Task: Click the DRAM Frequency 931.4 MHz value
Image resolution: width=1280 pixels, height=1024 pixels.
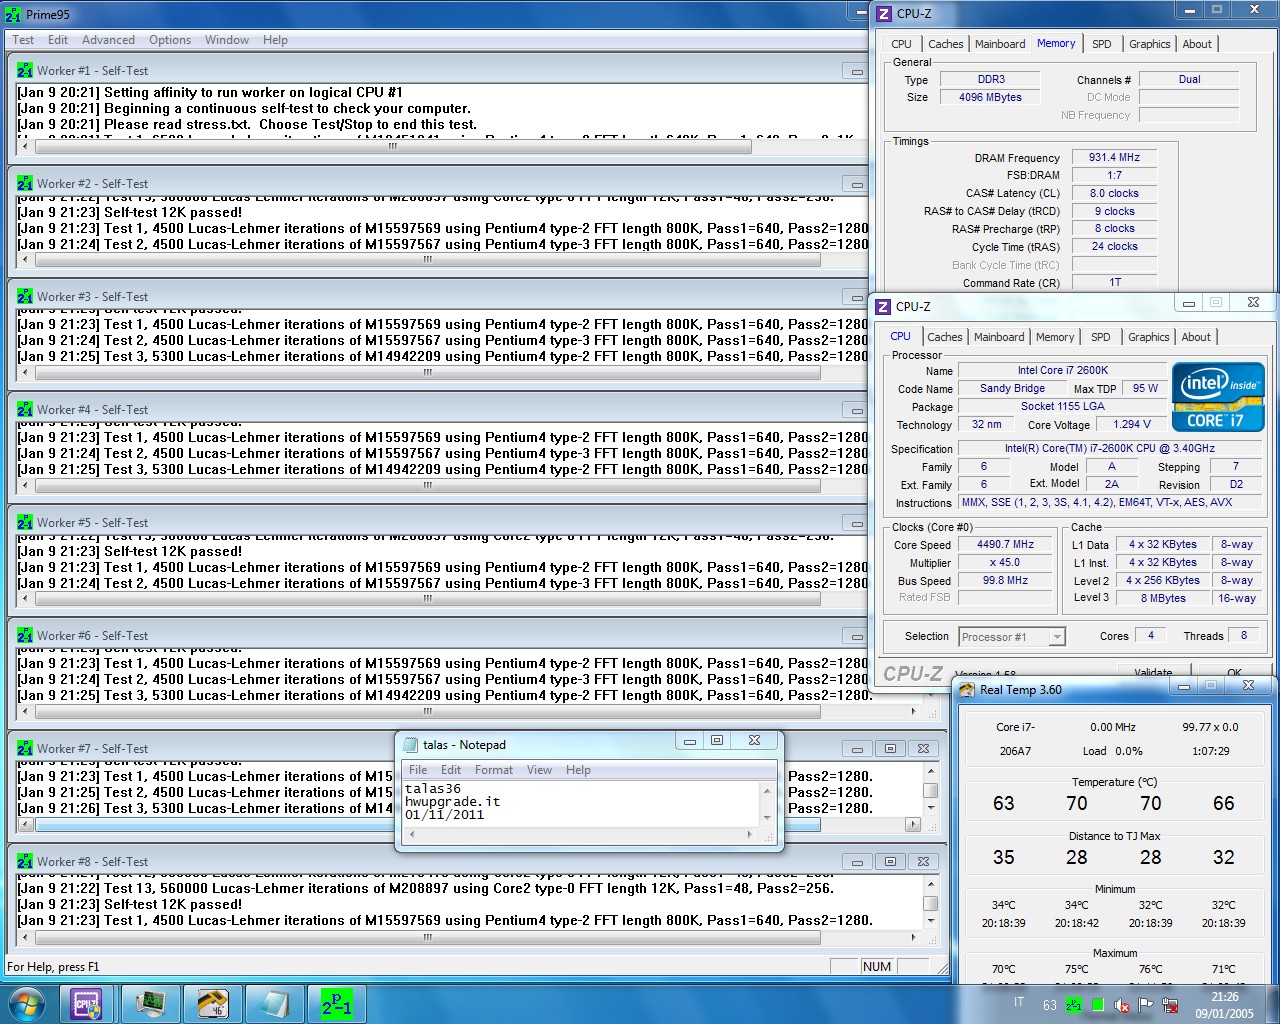Action: [1114, 157]
